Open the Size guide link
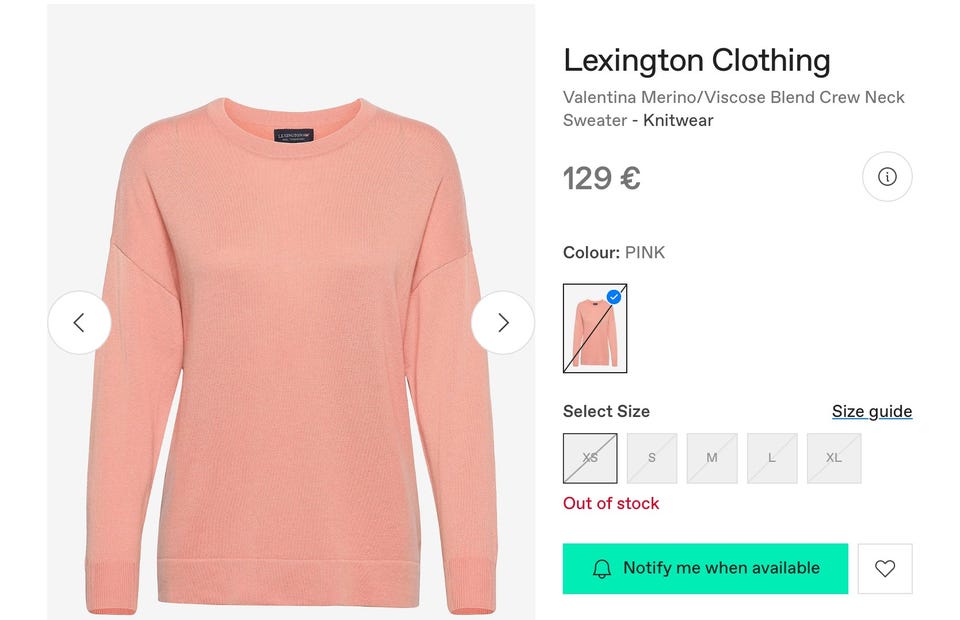This screenshot has width=960, height=620. click(x=872, y=411)
